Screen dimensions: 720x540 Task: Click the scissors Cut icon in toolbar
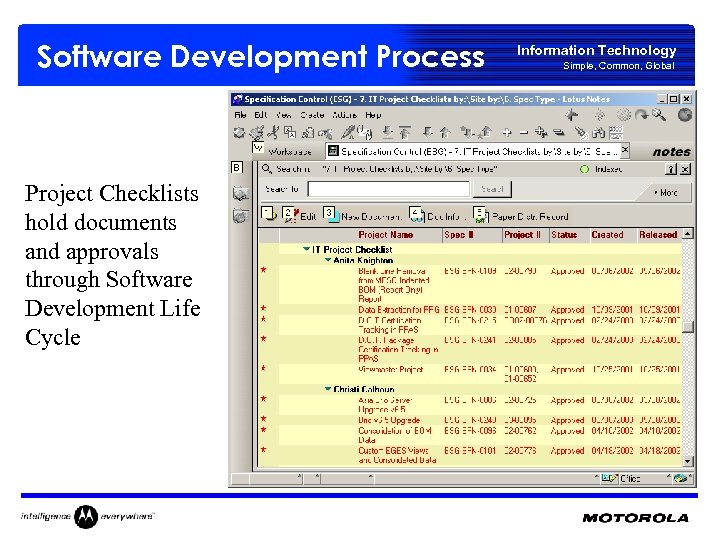273,133
